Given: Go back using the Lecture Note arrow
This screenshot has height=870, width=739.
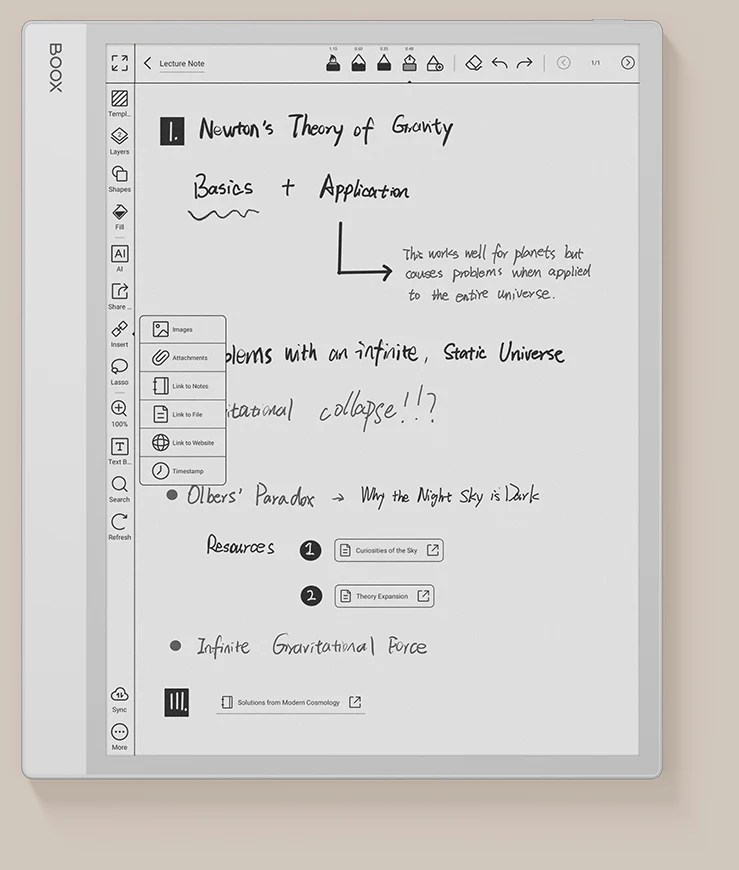Looking at the screenshot, I should tap(148, 63).
